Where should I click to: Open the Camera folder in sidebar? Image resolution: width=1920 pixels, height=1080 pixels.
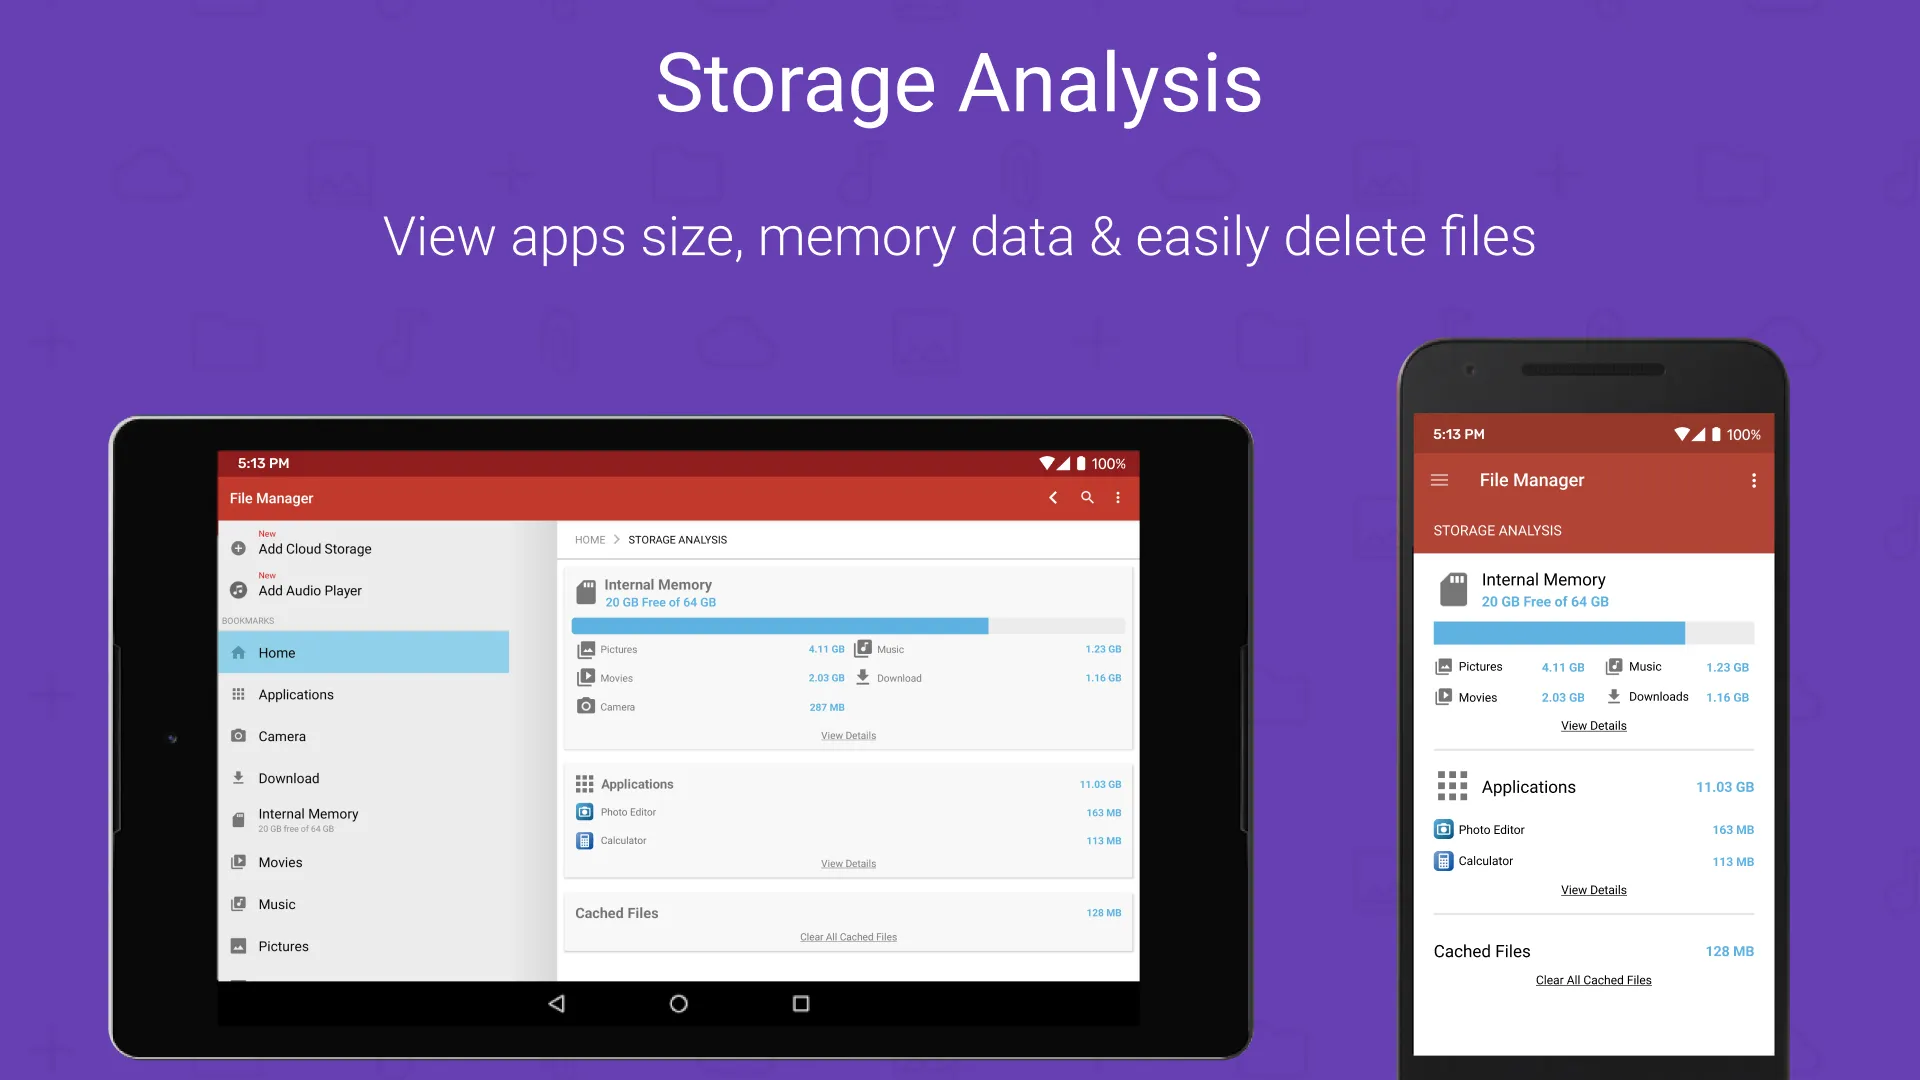click(x=281, y=736)
